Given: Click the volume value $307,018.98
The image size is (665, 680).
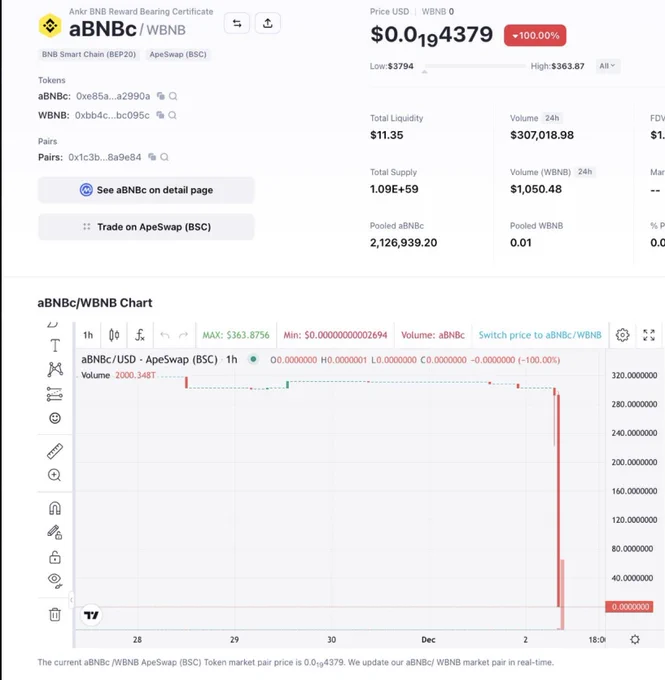Looking at the screenshot, I should [542, 135].
